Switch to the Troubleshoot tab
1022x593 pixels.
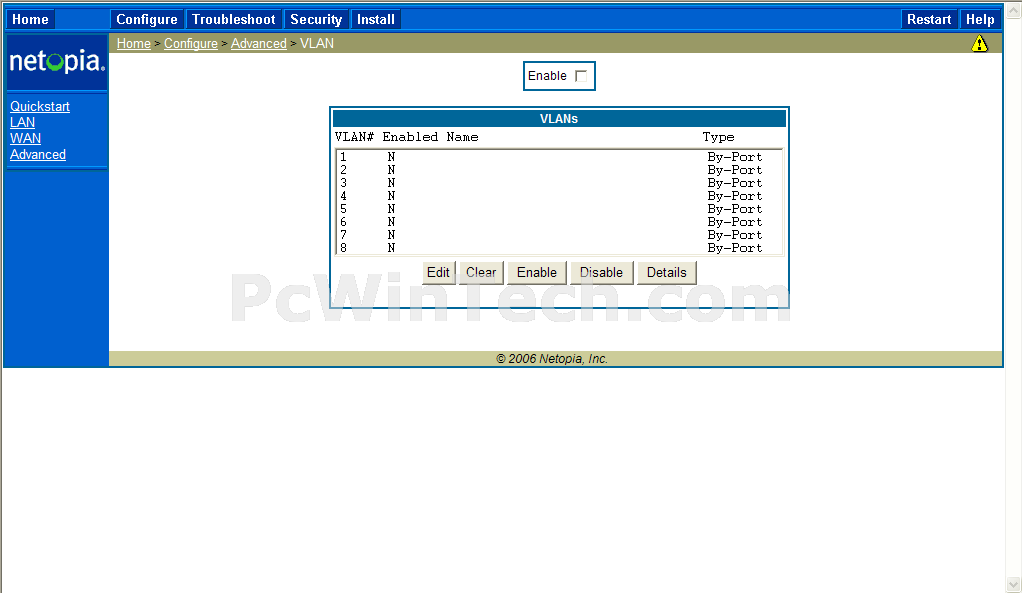click(x=234, y=20)
